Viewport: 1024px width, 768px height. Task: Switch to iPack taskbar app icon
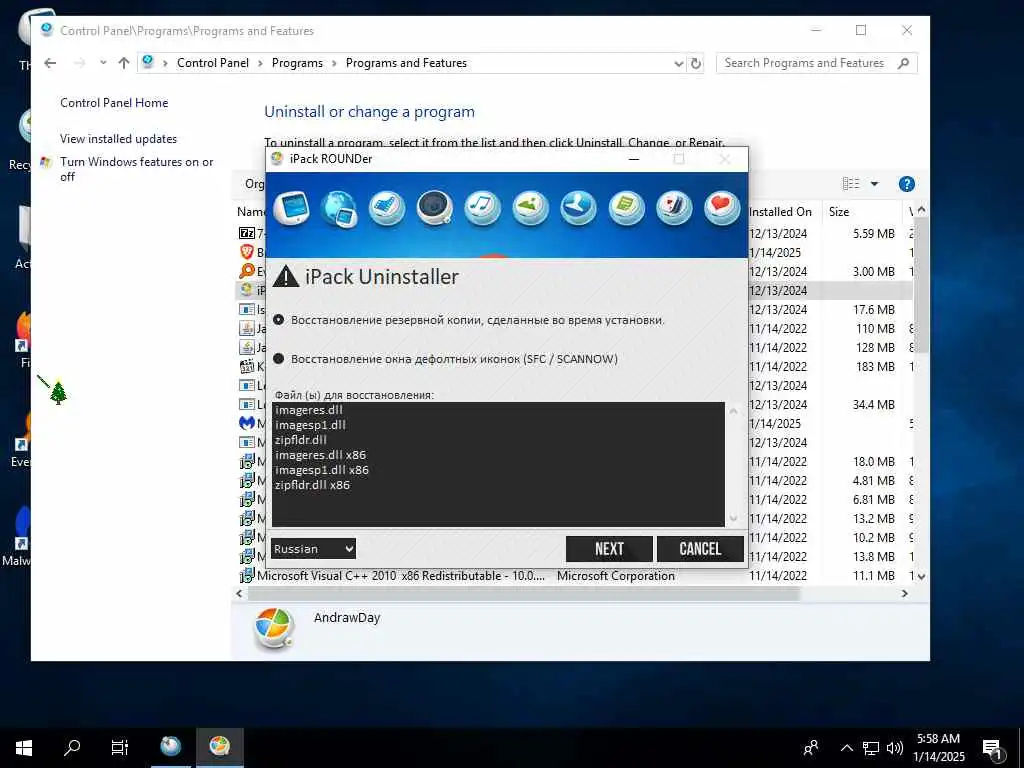point(219,748)
